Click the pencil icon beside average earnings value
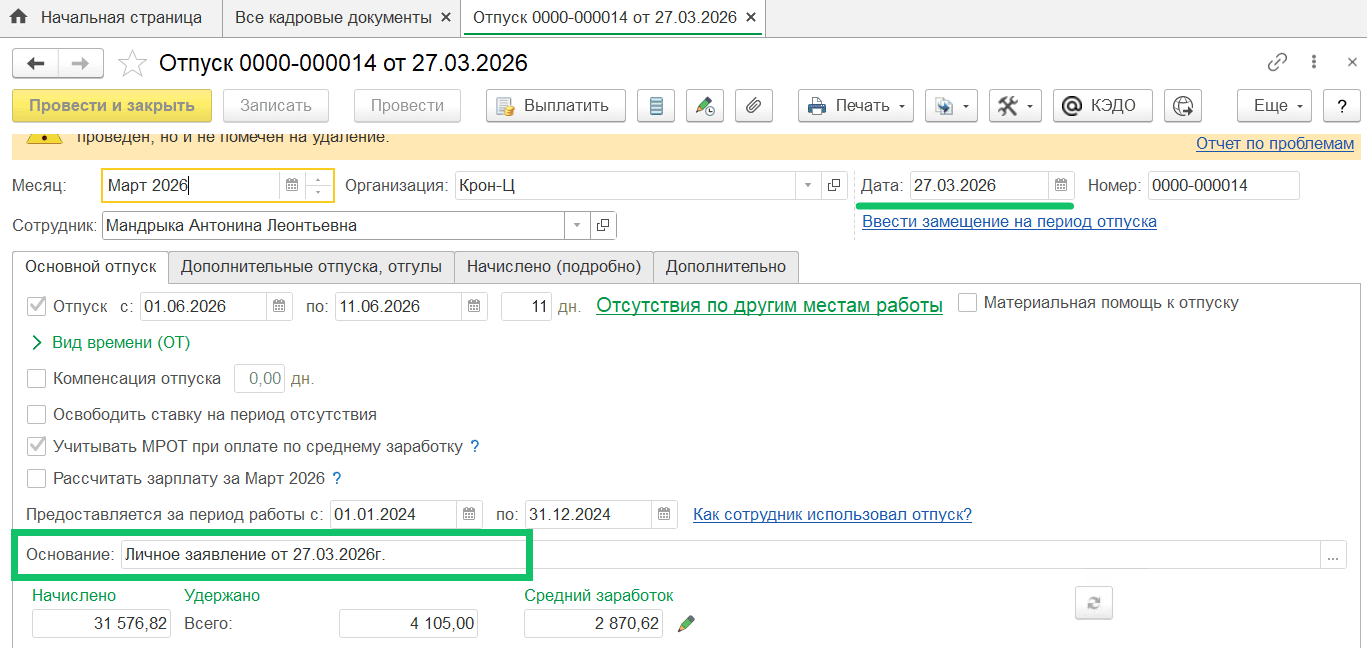This screenshot has height=648, width=1367. [x=685, y=622]
